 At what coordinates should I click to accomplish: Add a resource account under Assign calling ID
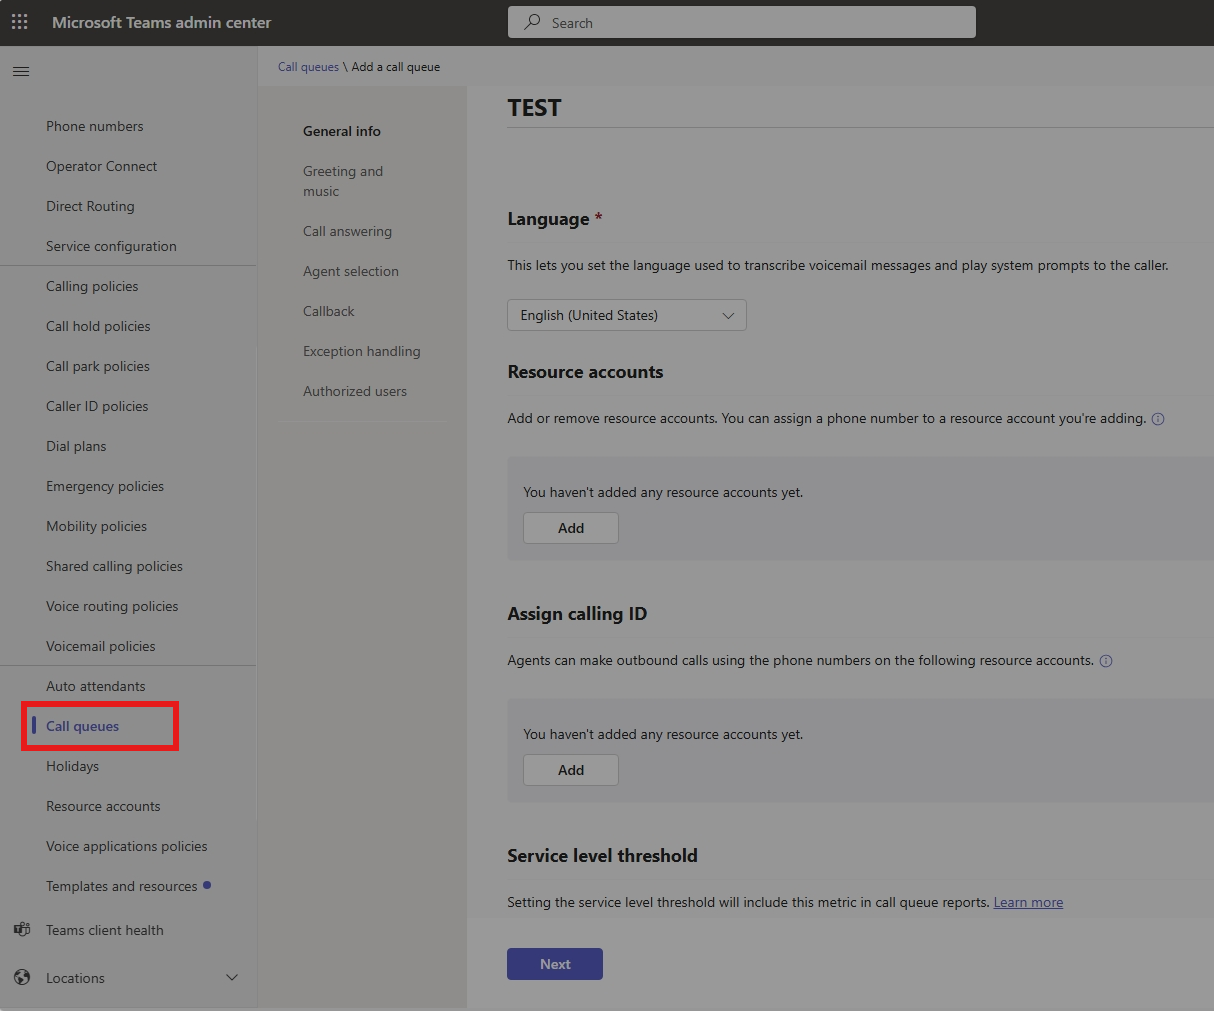[571, 770]
